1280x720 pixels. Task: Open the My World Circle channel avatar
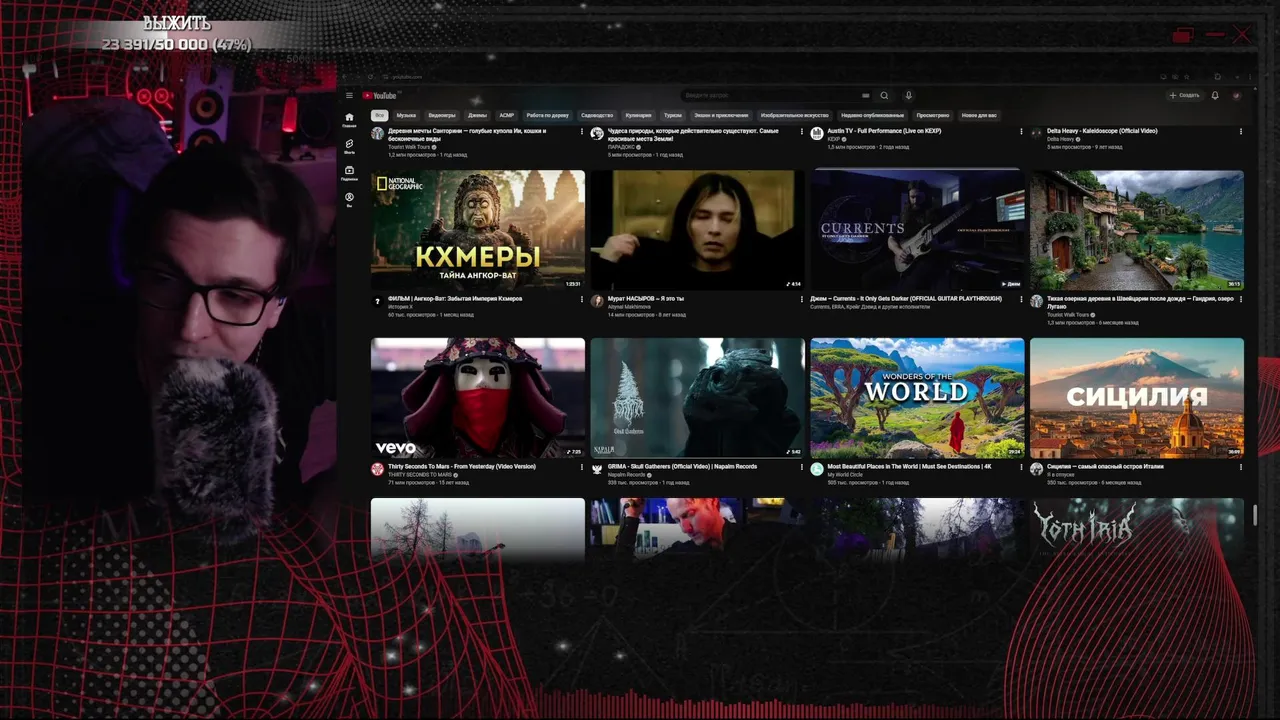[x=817, y=469]
